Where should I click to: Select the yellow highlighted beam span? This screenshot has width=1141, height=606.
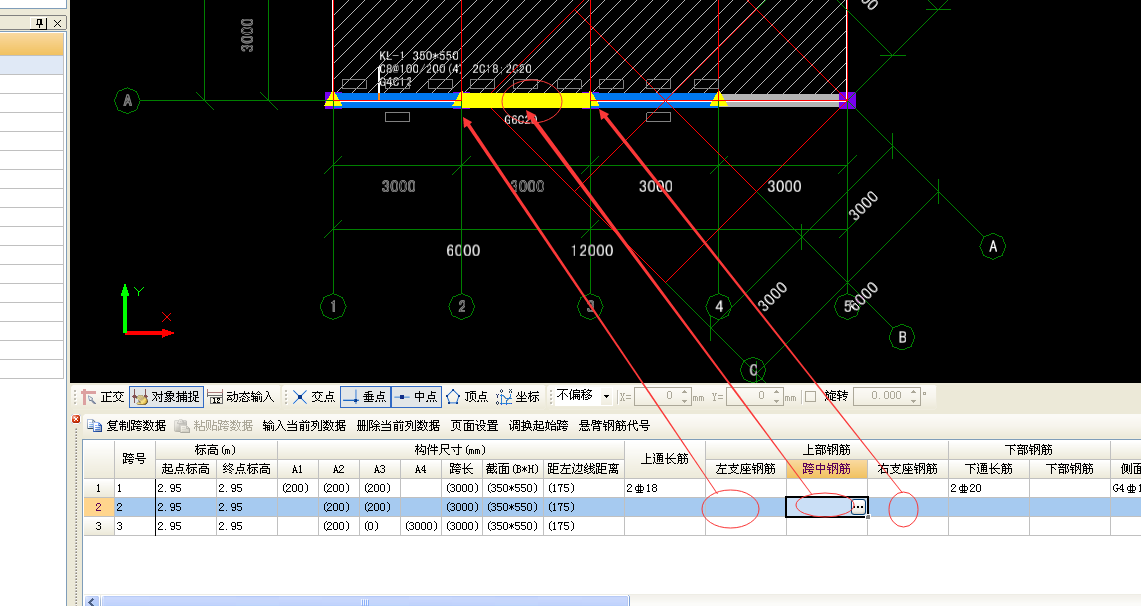tap(526, 100)
